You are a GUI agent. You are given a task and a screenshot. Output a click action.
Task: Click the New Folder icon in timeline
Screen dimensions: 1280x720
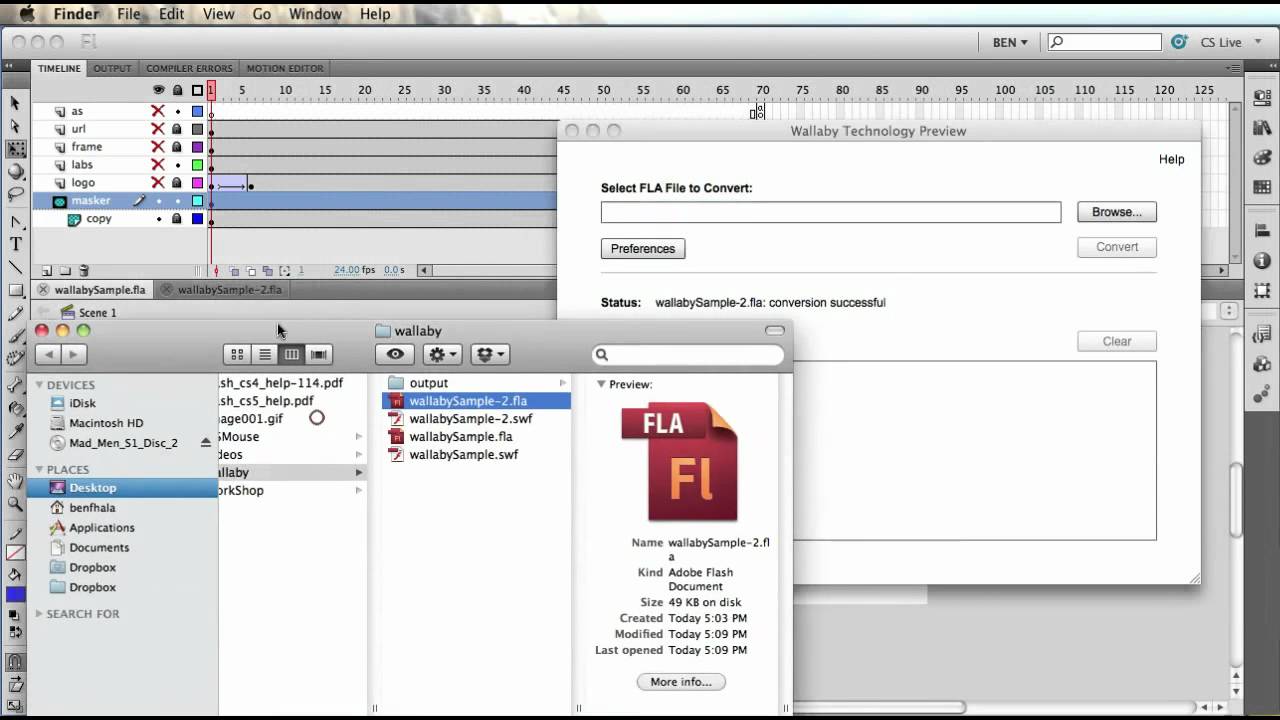65,270
